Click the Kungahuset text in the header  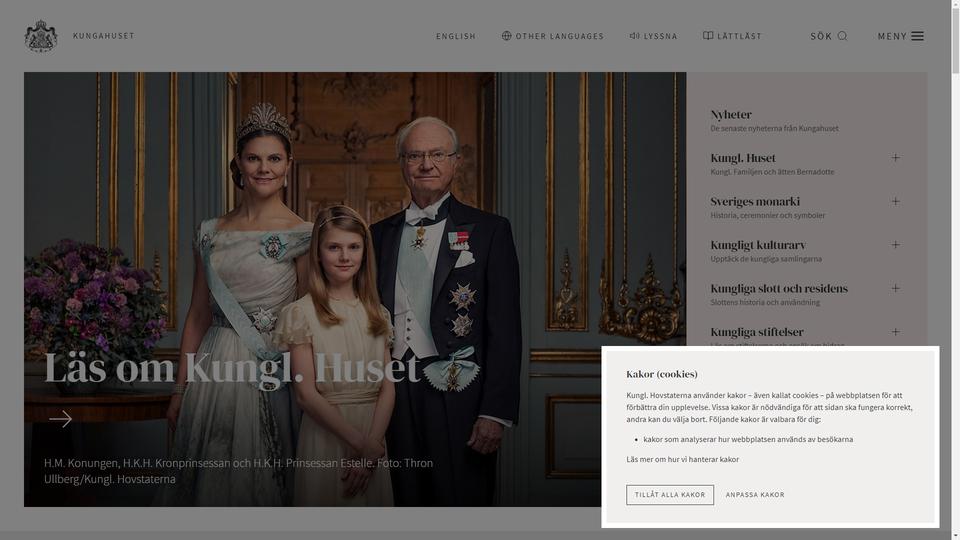pyautogui.click(x=103, y=36)
